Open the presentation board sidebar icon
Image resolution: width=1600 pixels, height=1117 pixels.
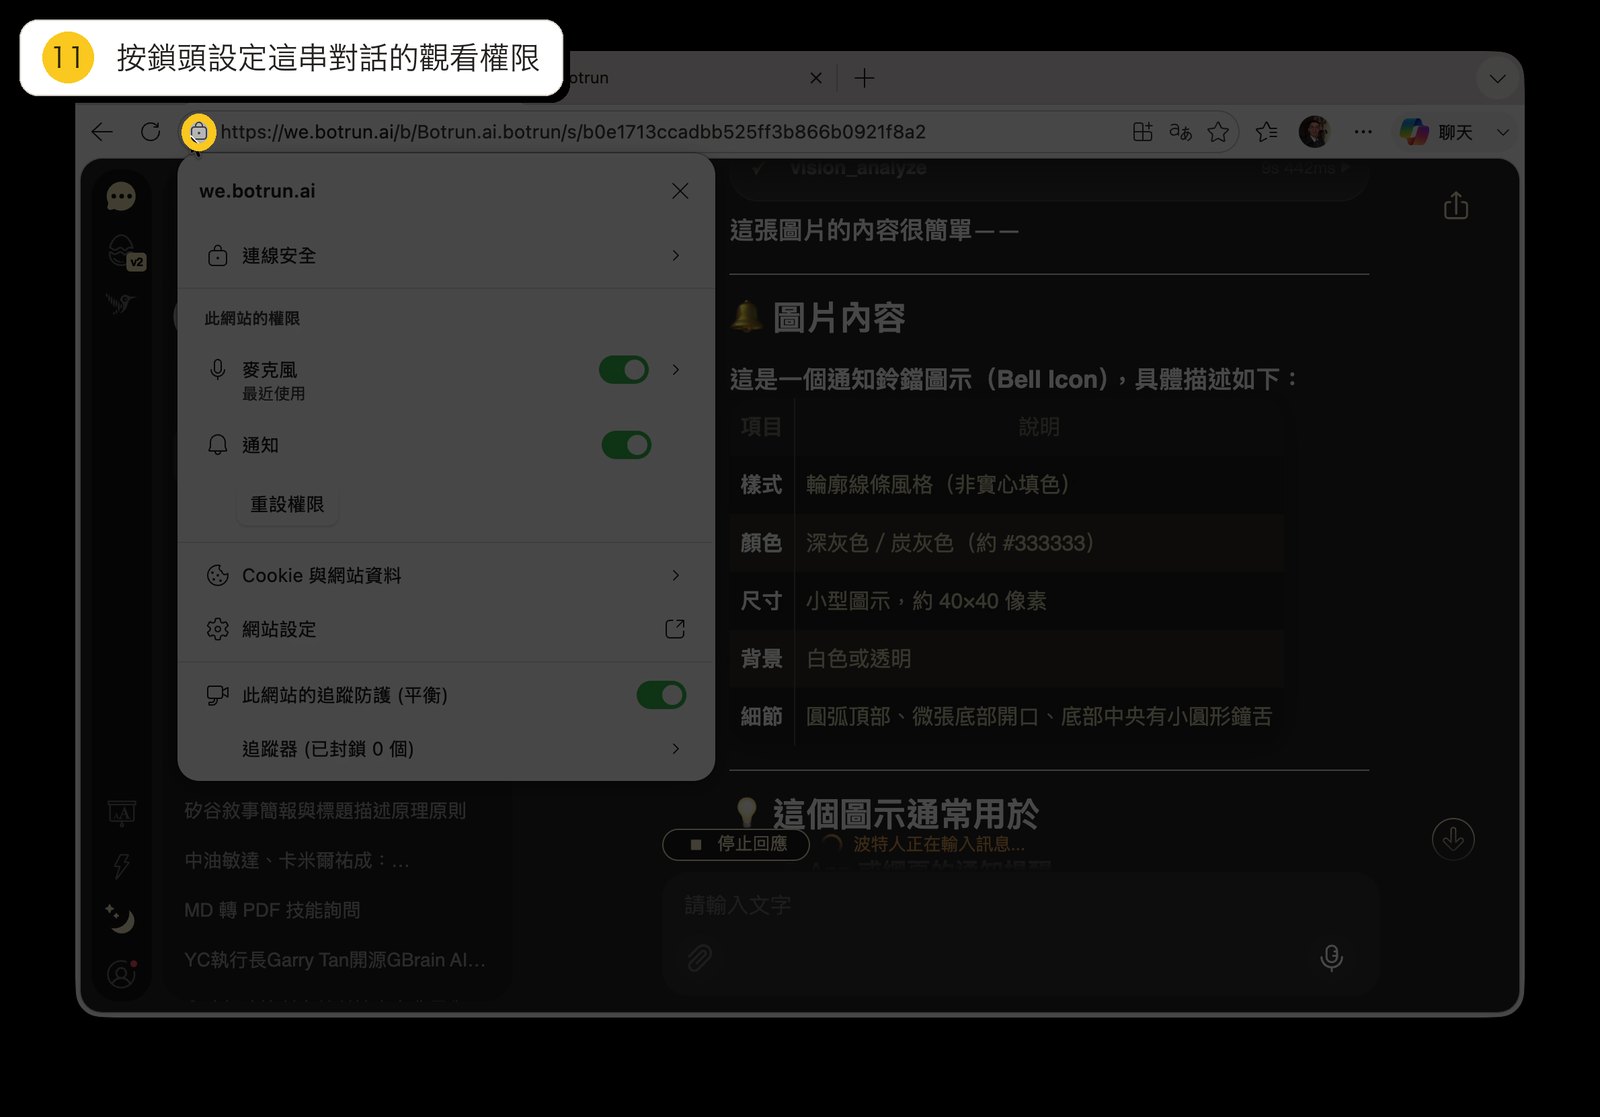point(121,813)
